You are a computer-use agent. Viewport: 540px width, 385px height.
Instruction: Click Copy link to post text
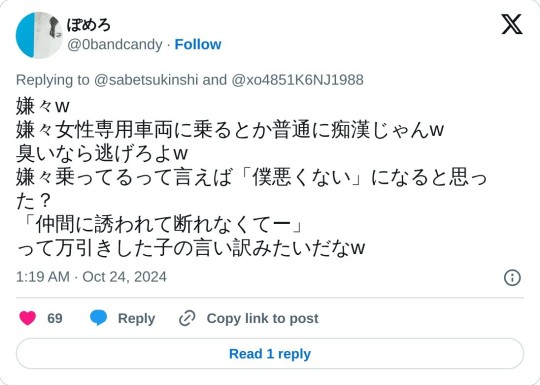coord(262,319)
